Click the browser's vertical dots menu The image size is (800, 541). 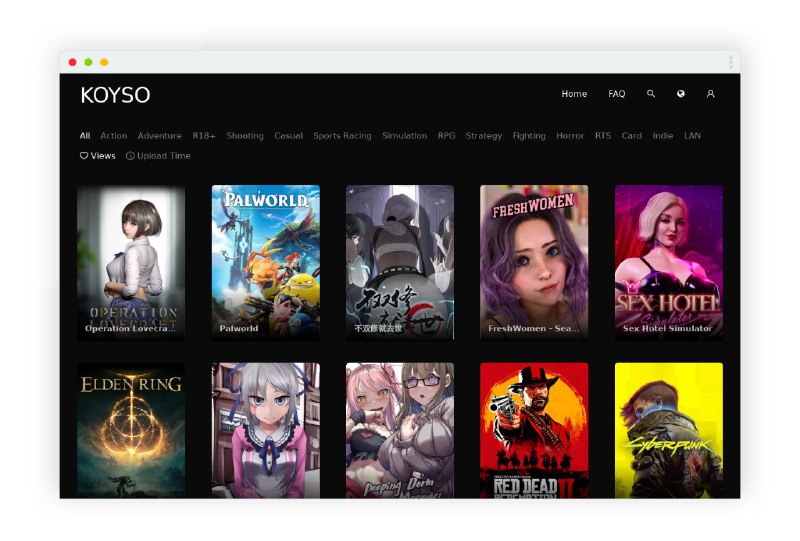731,62
